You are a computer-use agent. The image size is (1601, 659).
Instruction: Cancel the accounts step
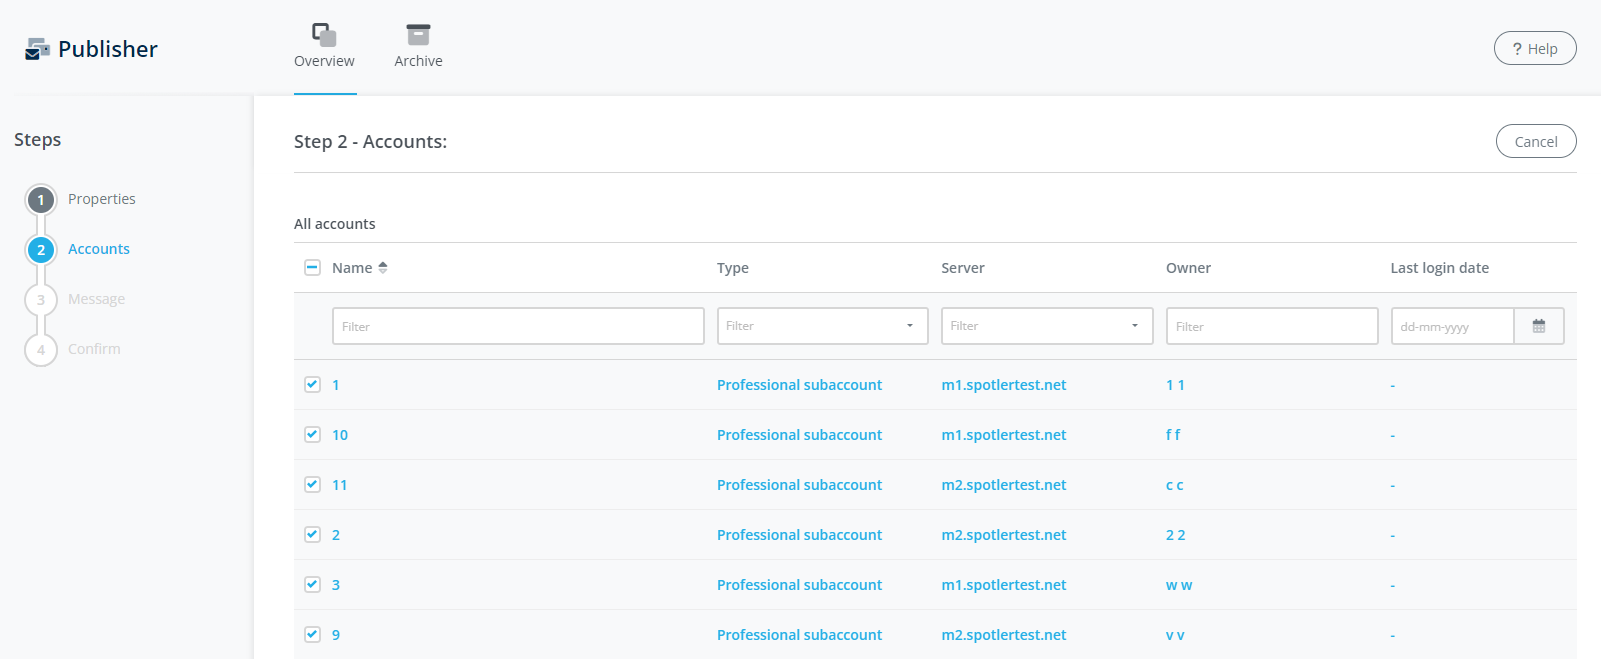coord(1536,141)
